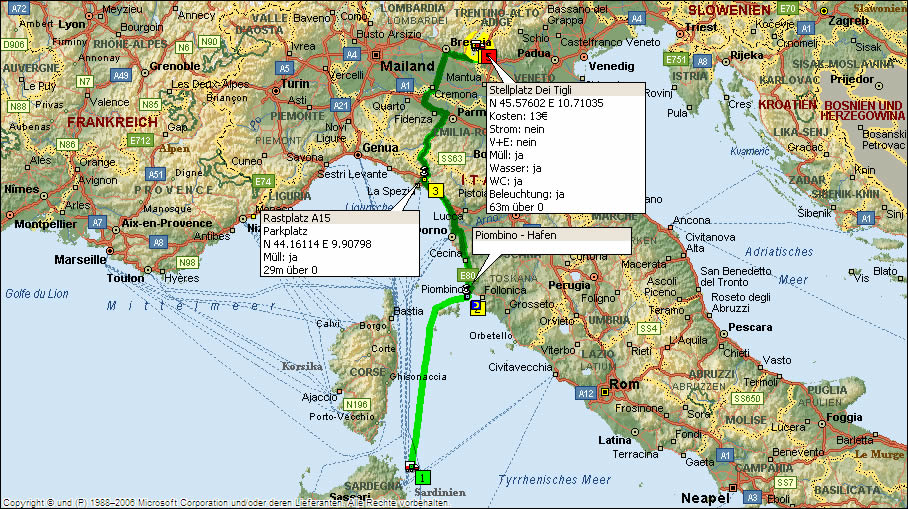This screenshot has height=509, width=908.
Task: Click the camper pushpin icon in Sardinia
Action: (x=411, y=466)
